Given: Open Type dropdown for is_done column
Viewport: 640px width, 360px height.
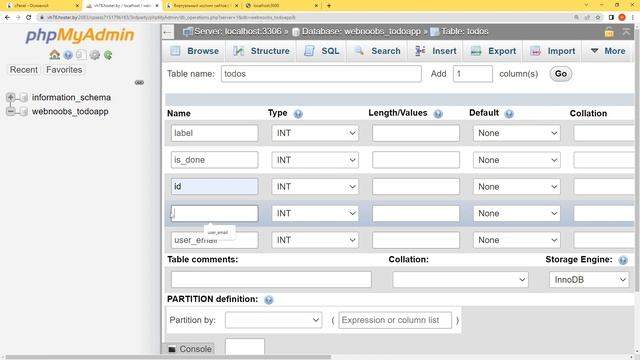Looking at the screenshot, I should [315, 160].
